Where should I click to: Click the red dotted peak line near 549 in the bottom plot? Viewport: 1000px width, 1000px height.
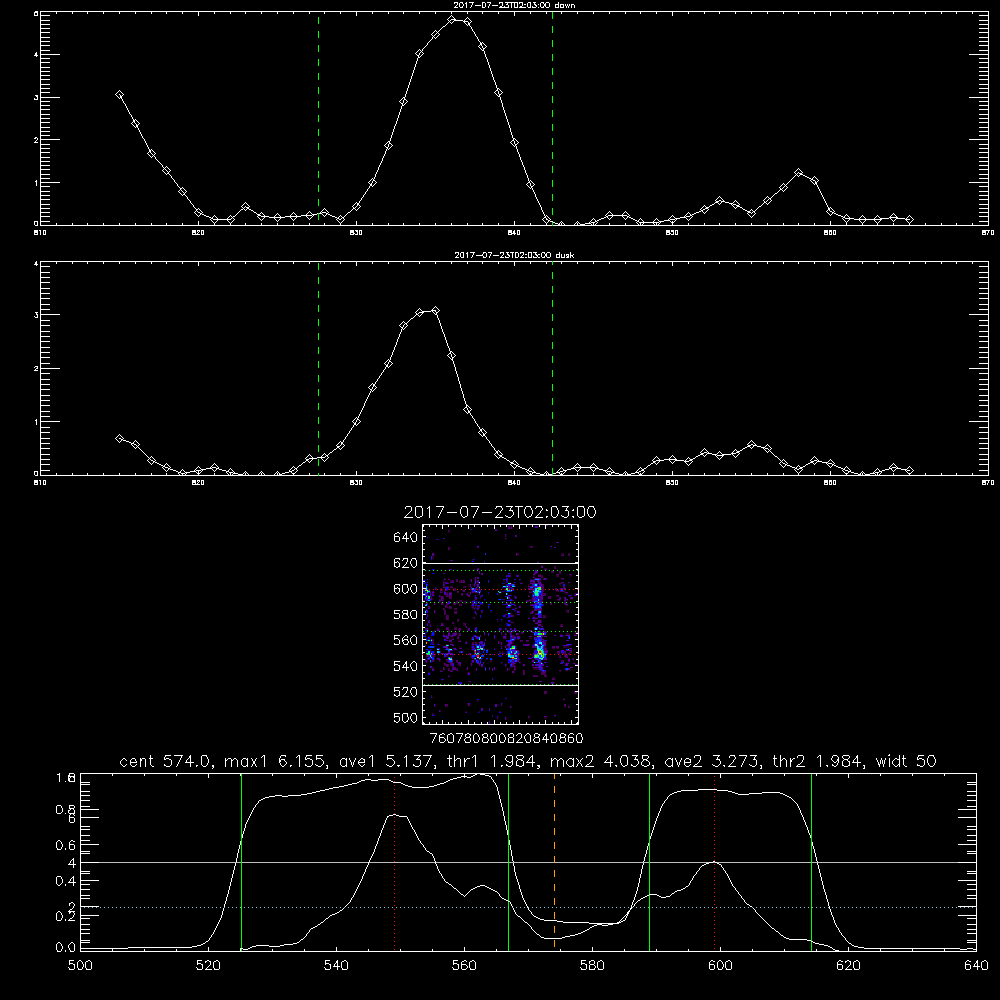click(395, 861)
